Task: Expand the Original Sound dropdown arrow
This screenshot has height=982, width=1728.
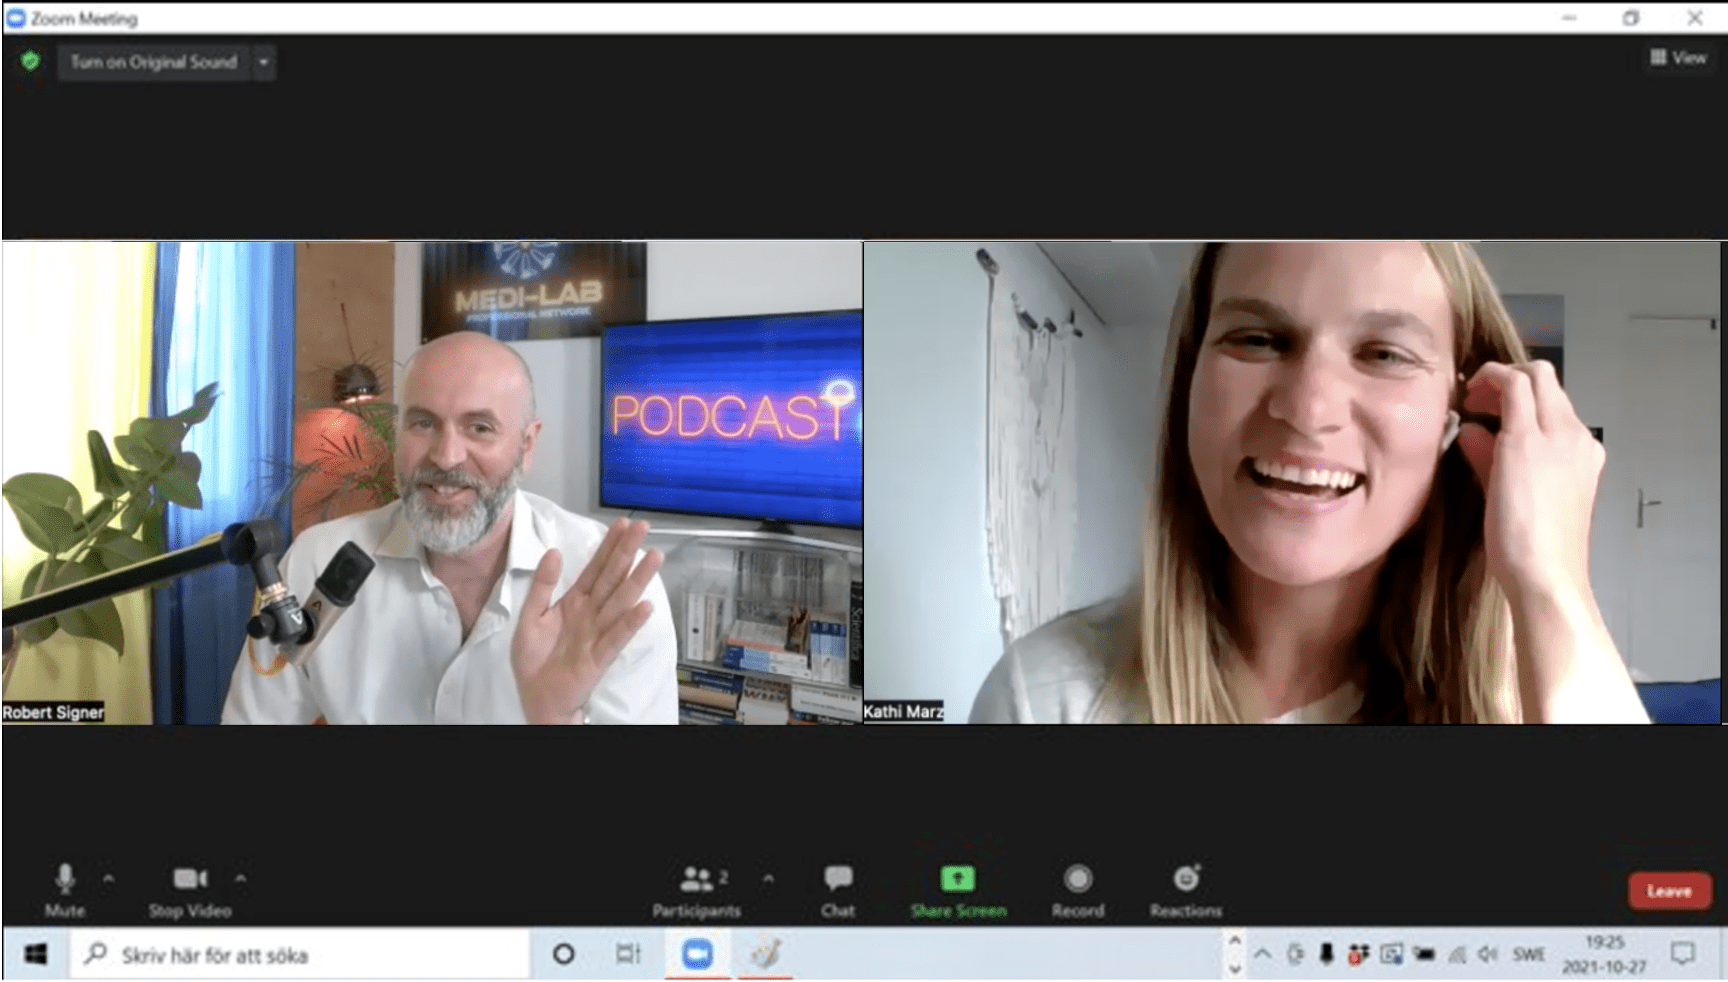Action: click(264, 62)
